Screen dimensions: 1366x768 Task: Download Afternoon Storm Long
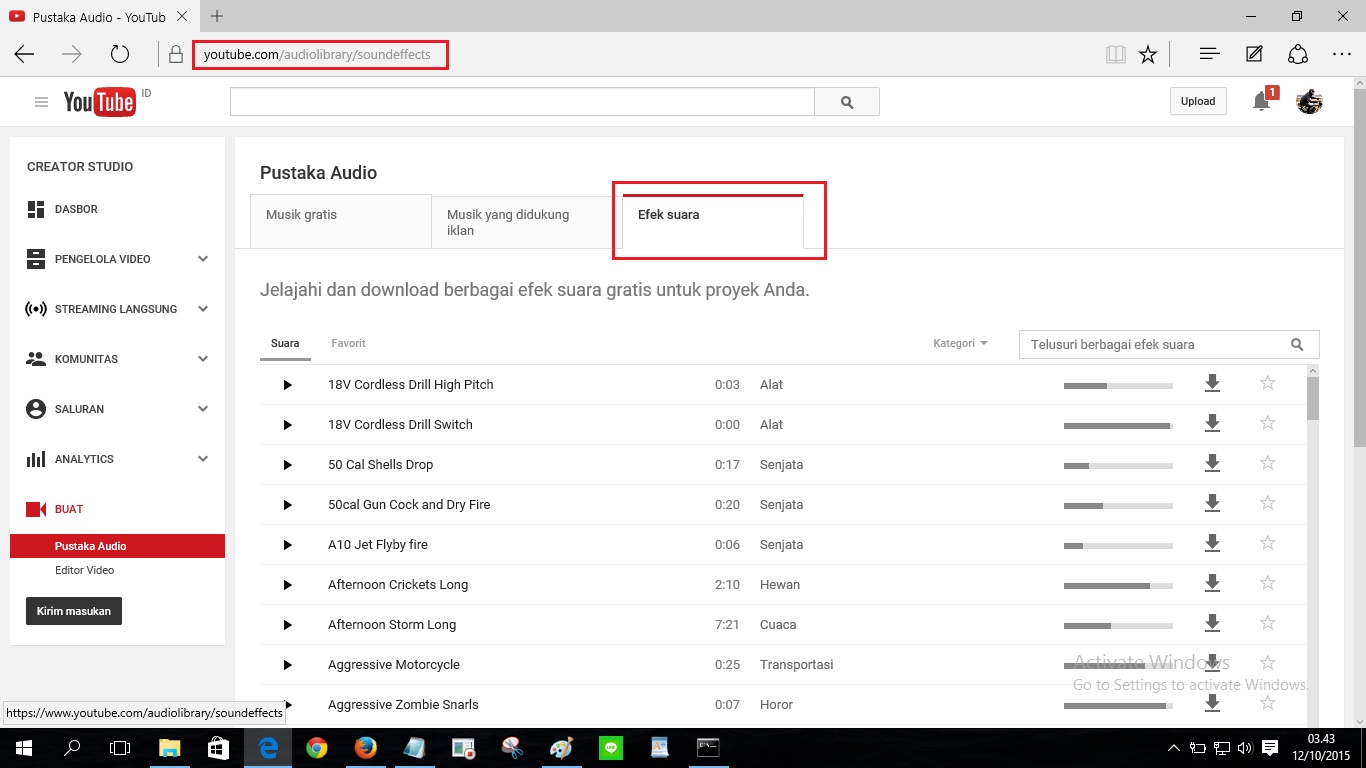click(1212, 623)
